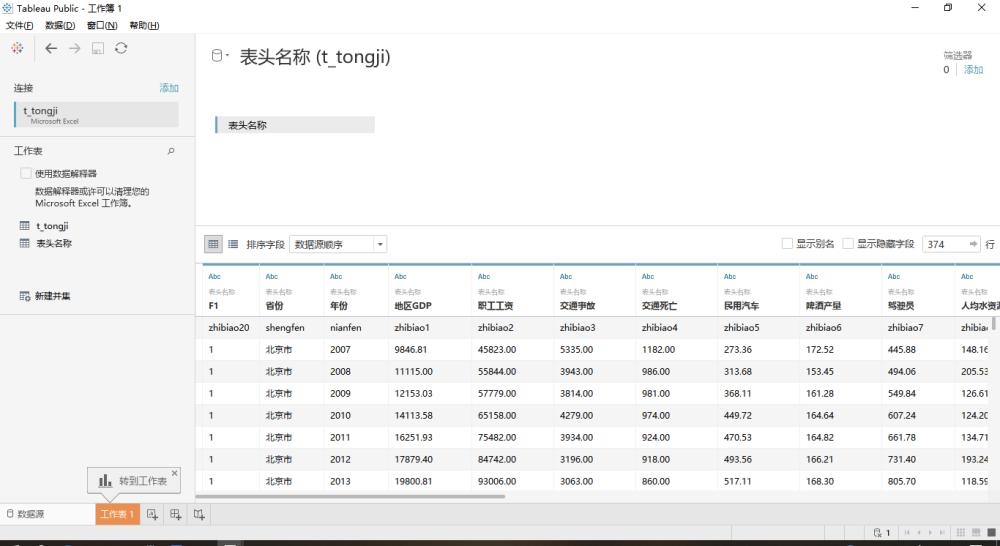Change Abc data type of 啤酒产量 column
This screenshot has height=546, width=1000.
pyautogui.click(x=812, y=277)
